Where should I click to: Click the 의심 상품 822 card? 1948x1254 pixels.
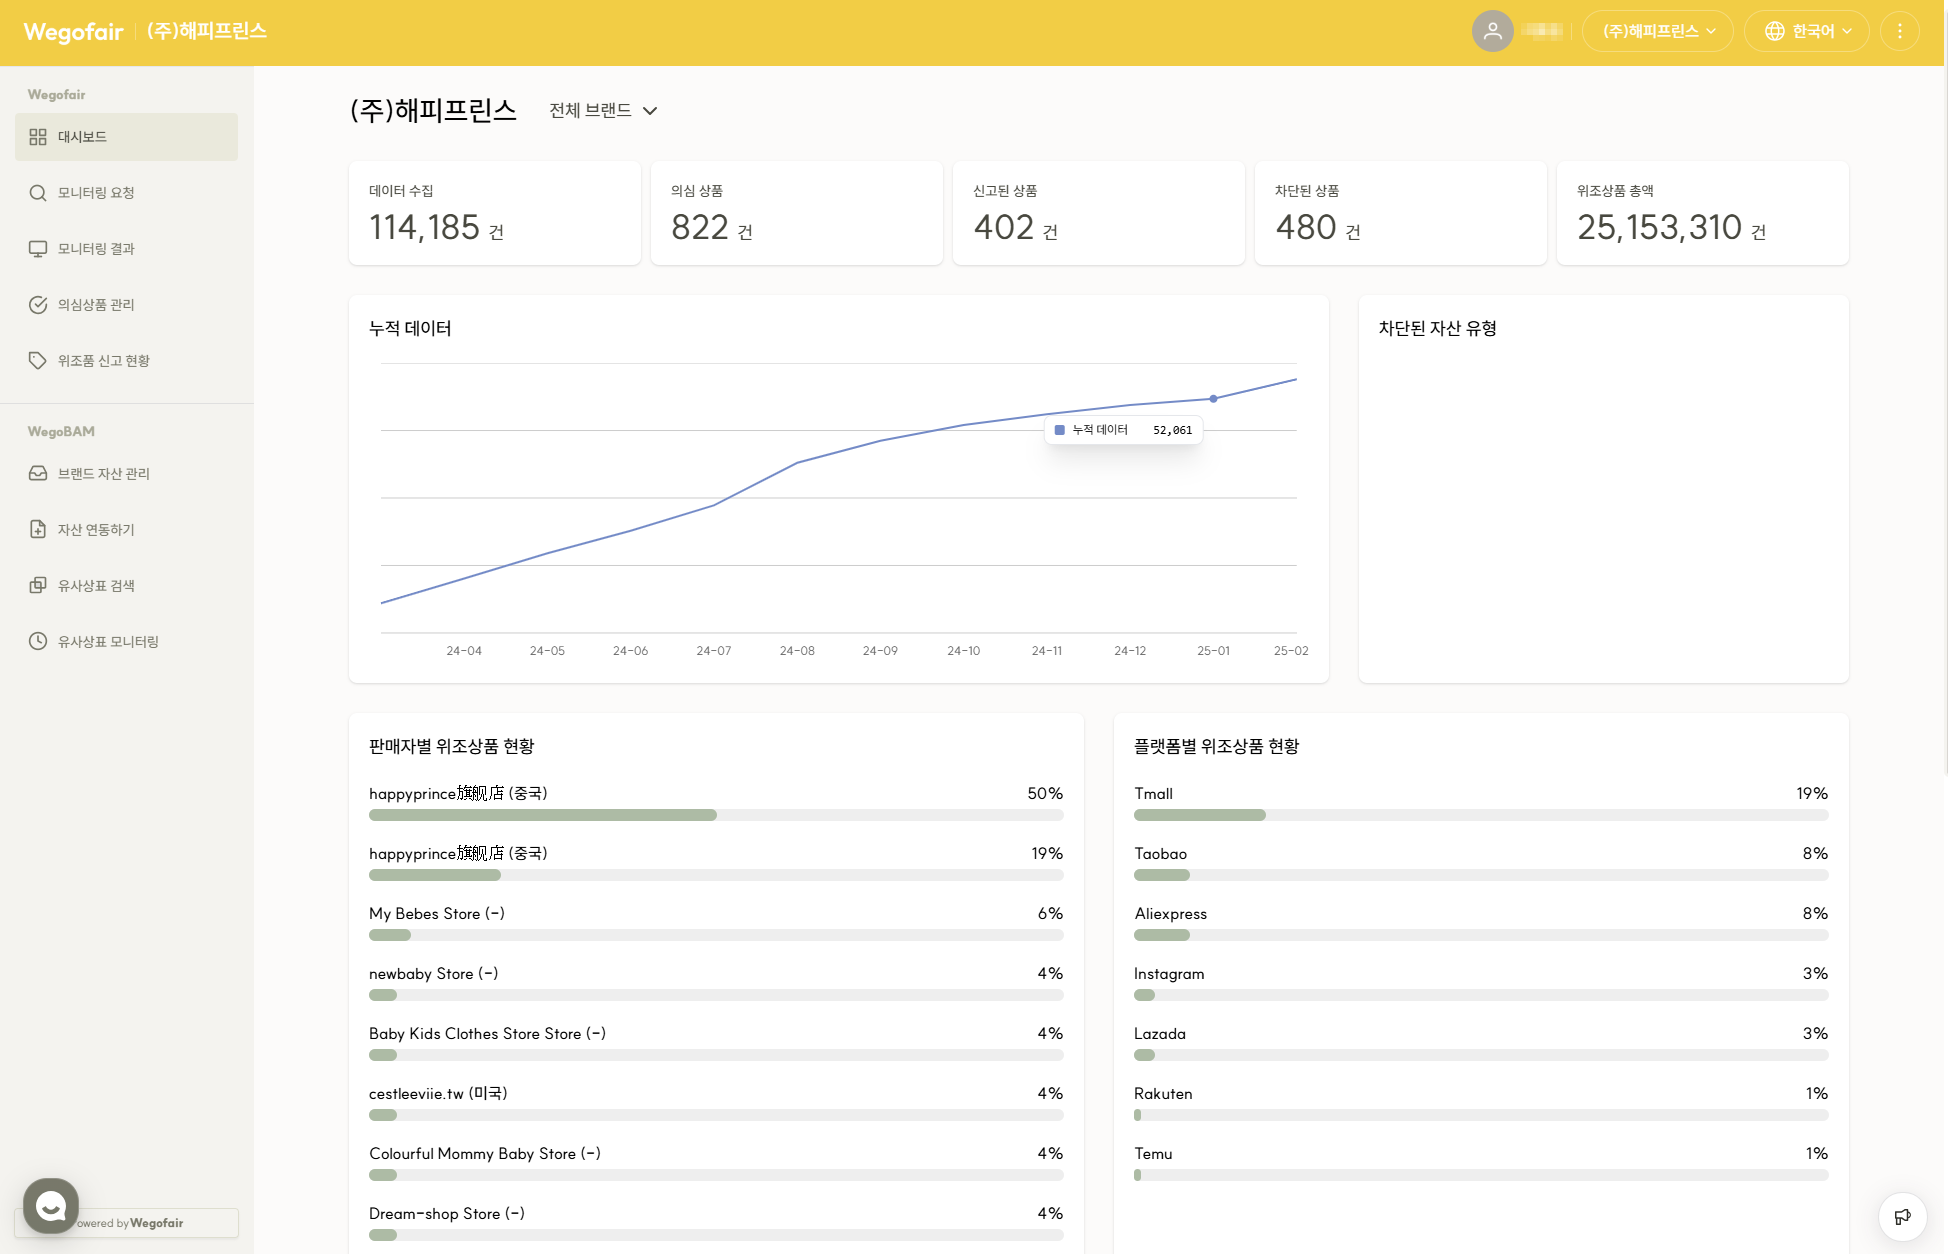click(797, 213)
